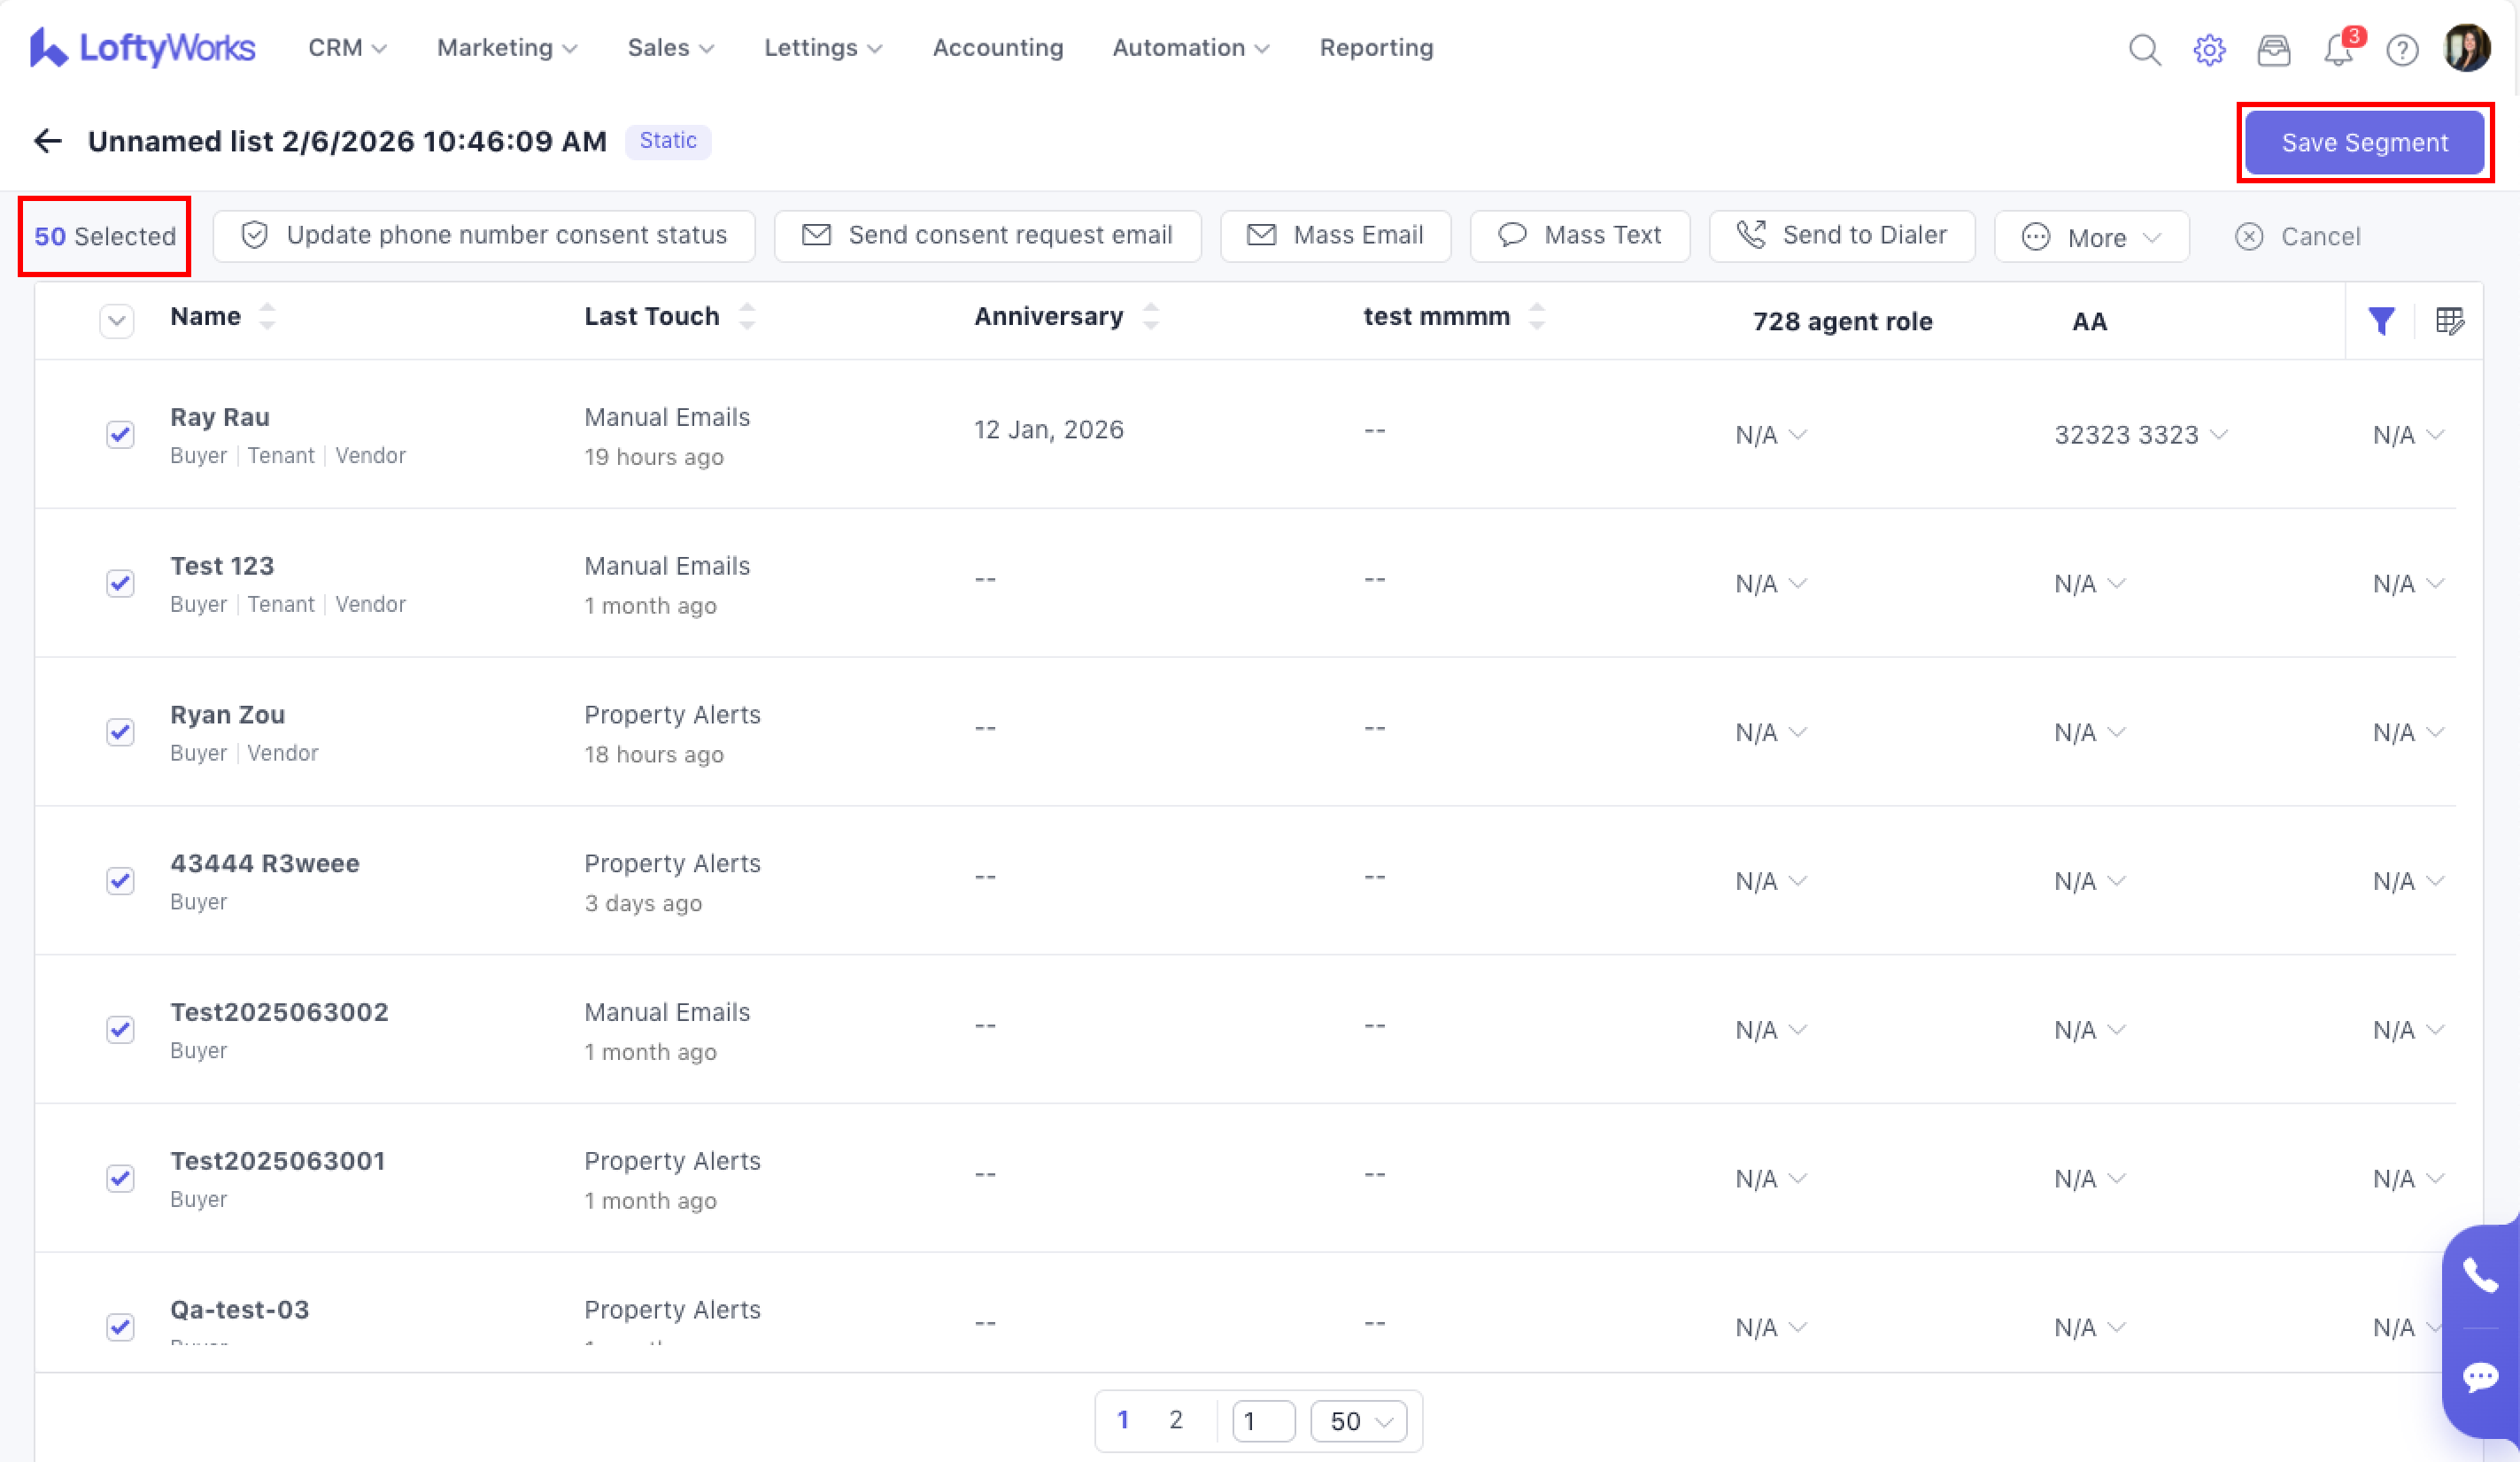Open settings via gear icon

click(x=2209, y=49)
